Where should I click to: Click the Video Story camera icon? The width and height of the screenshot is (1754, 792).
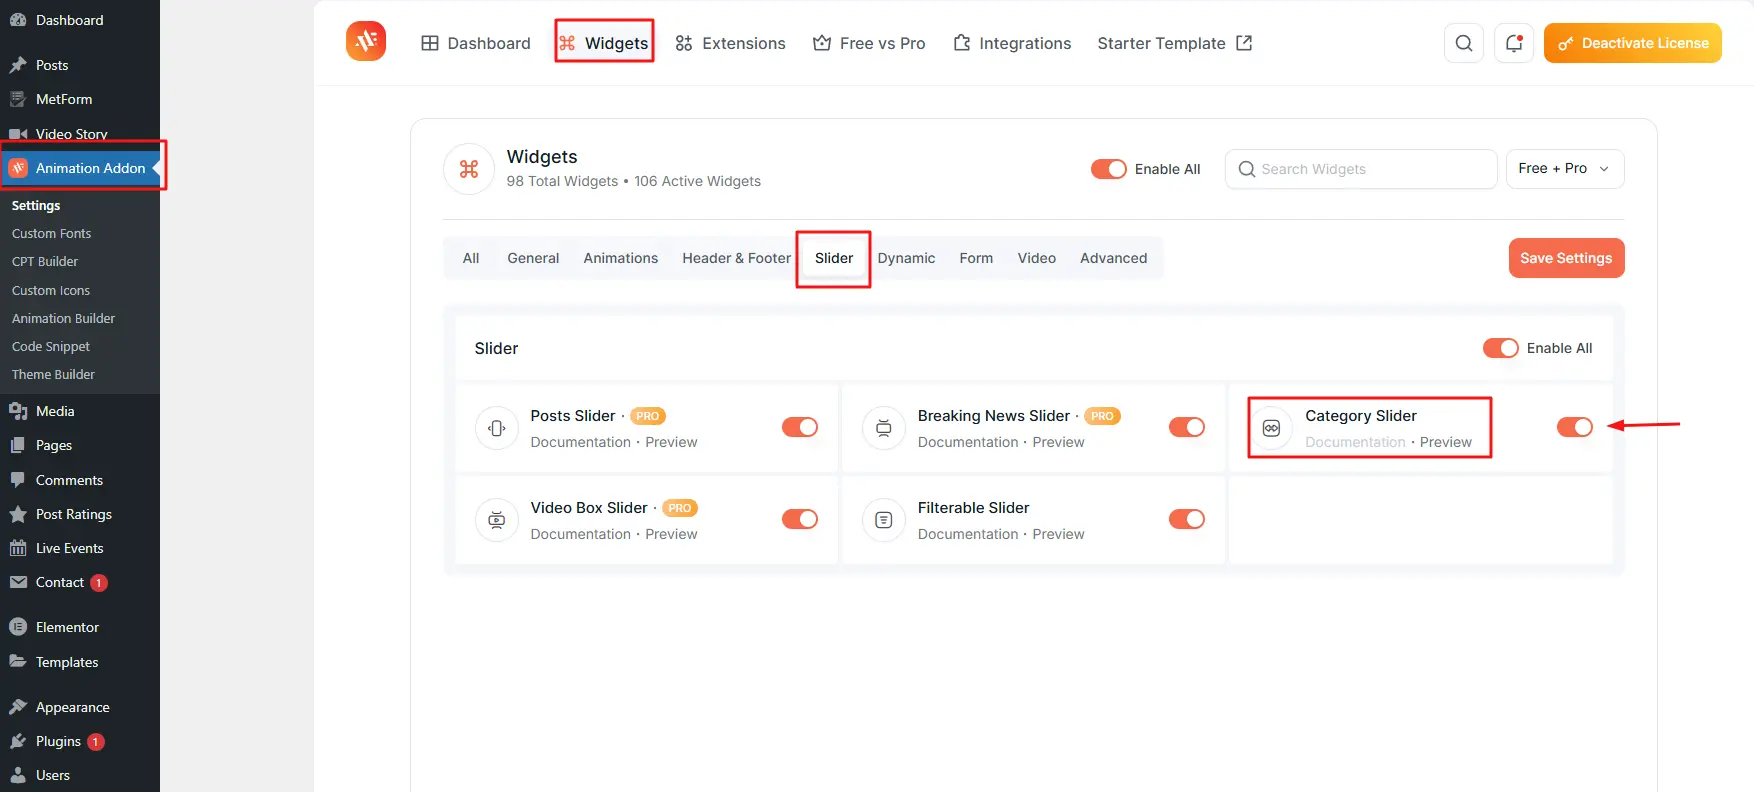click(18, 134)
